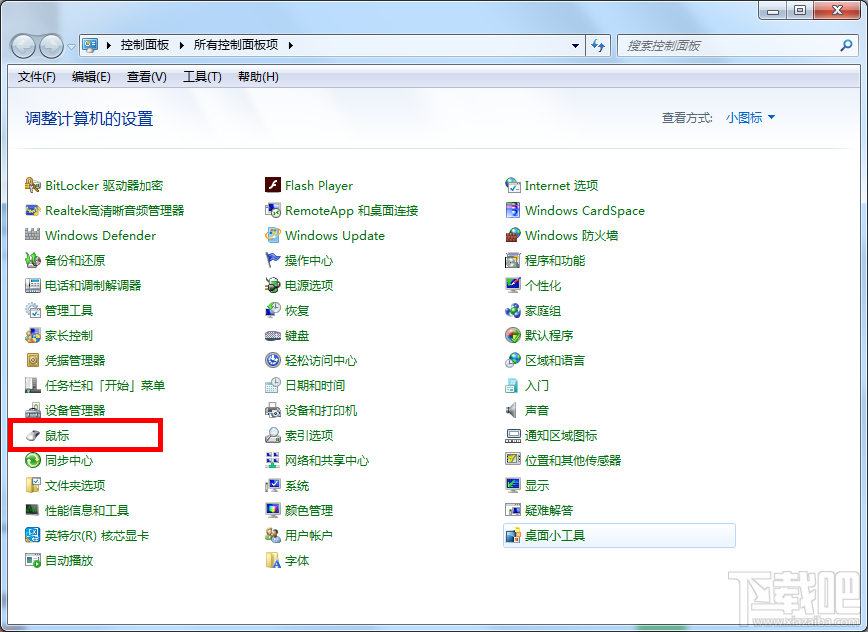
Task: Click the 鼠标 mouse icon
Action: pos(33,436)
